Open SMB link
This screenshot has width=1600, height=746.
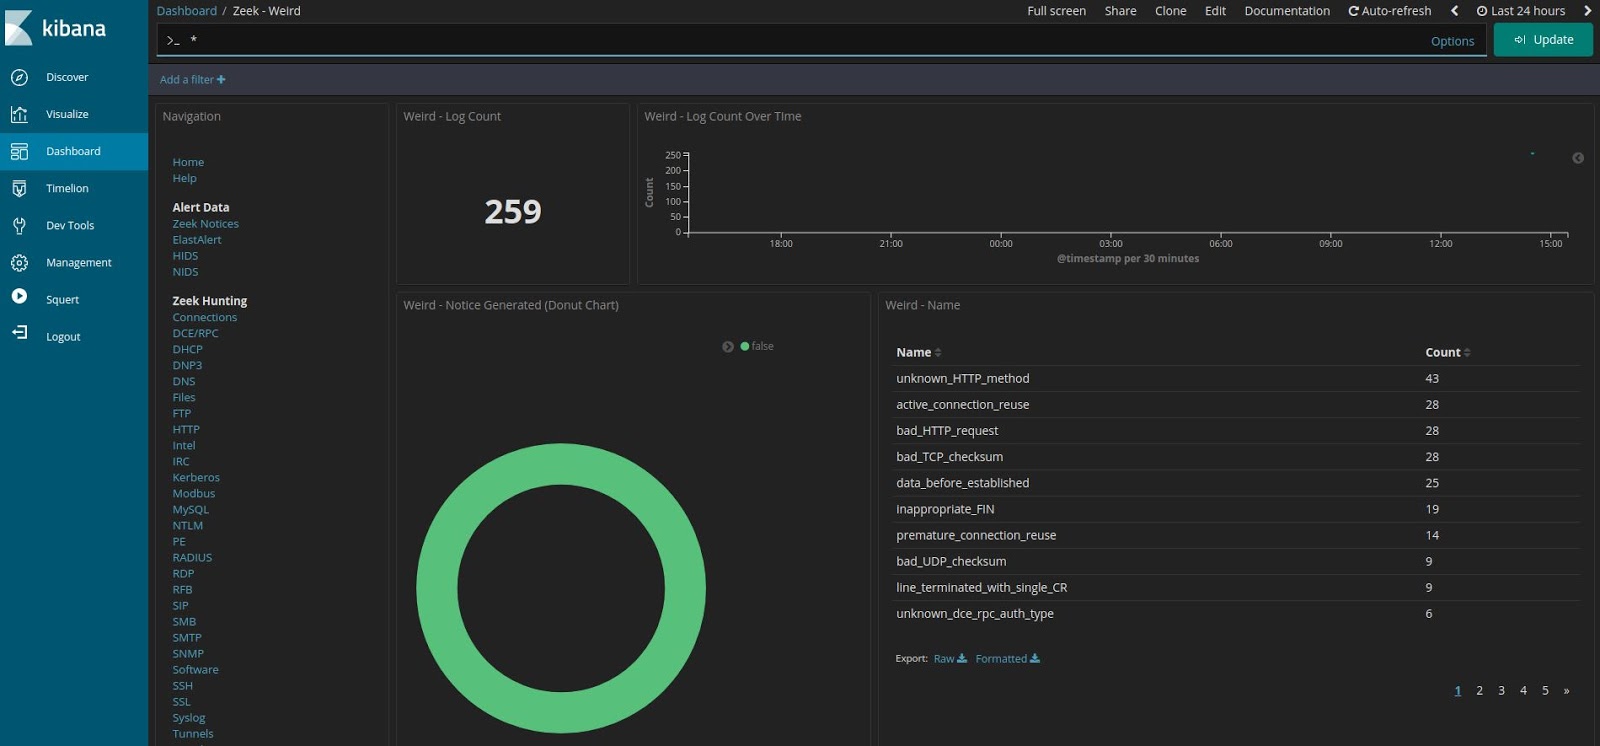pyautogui.click(x=184, y=621)
